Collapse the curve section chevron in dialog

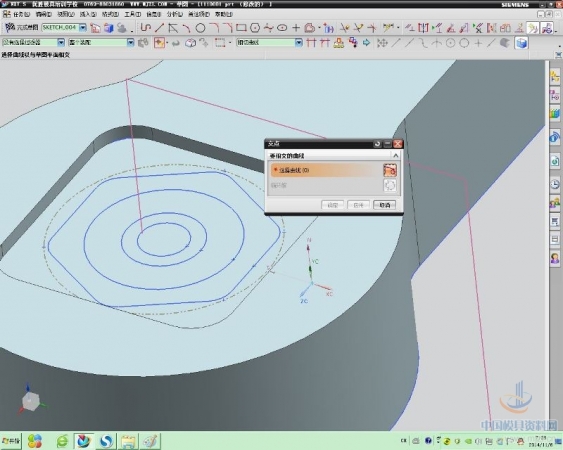(x=395, y=156)
